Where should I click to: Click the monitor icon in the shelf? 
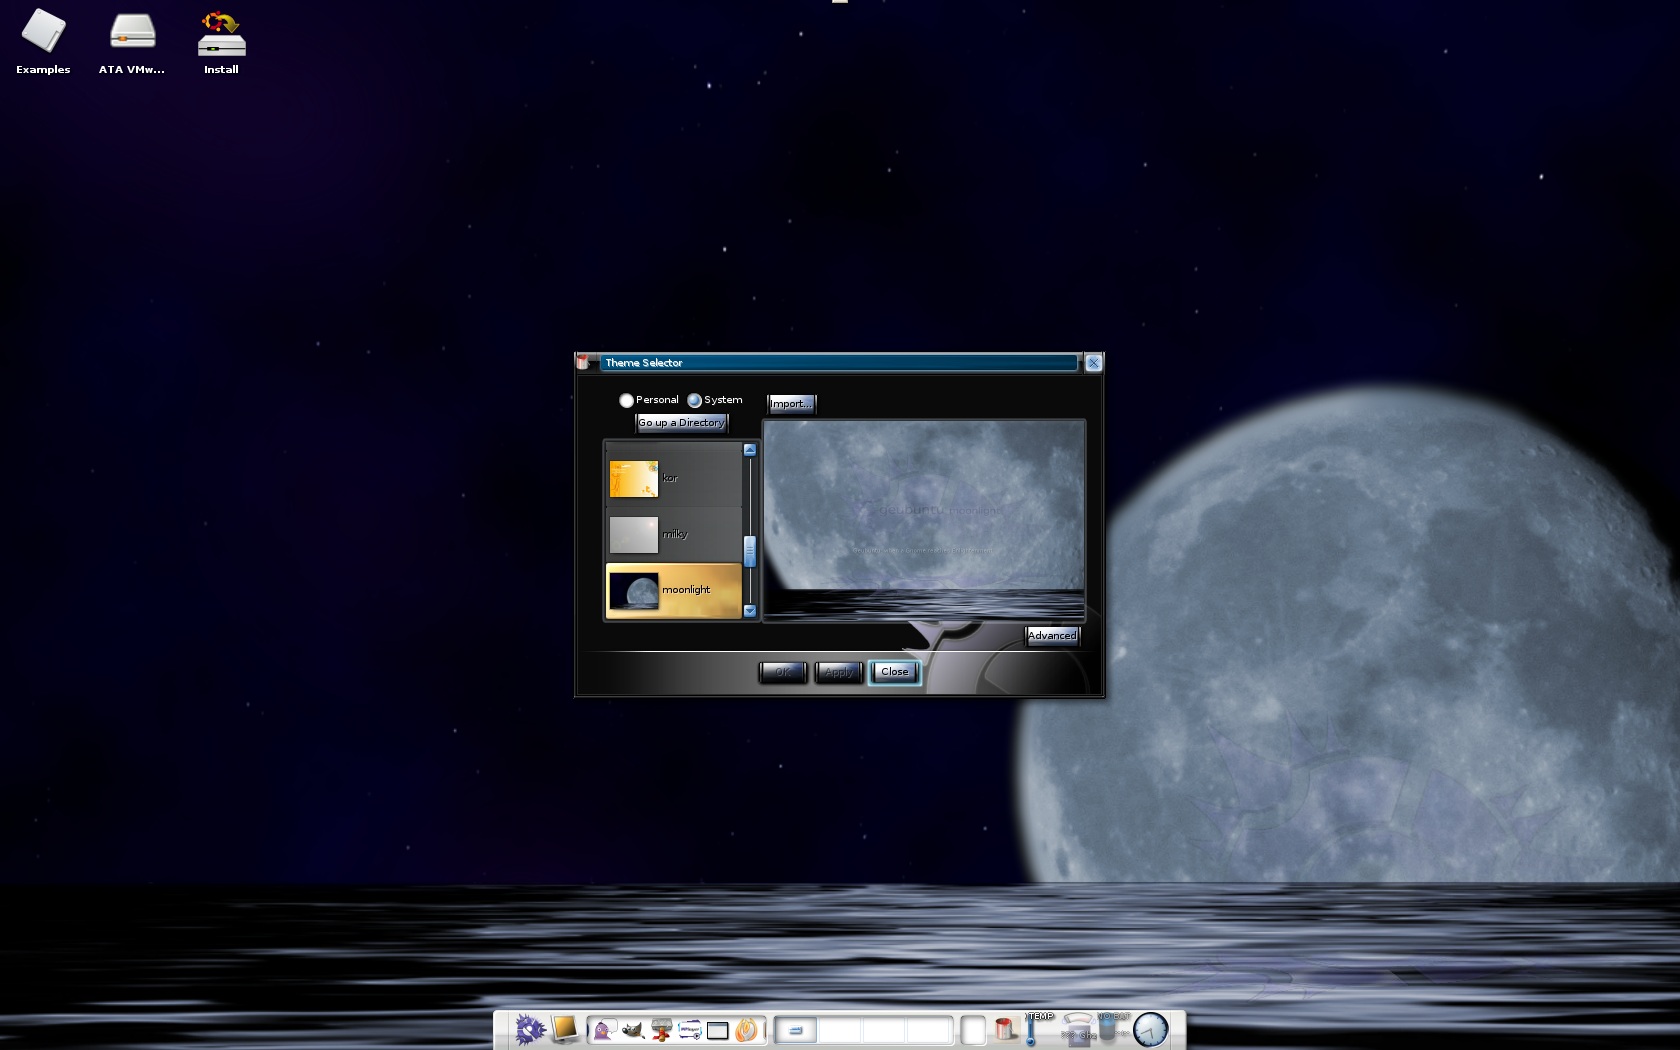click(565, 1029)
